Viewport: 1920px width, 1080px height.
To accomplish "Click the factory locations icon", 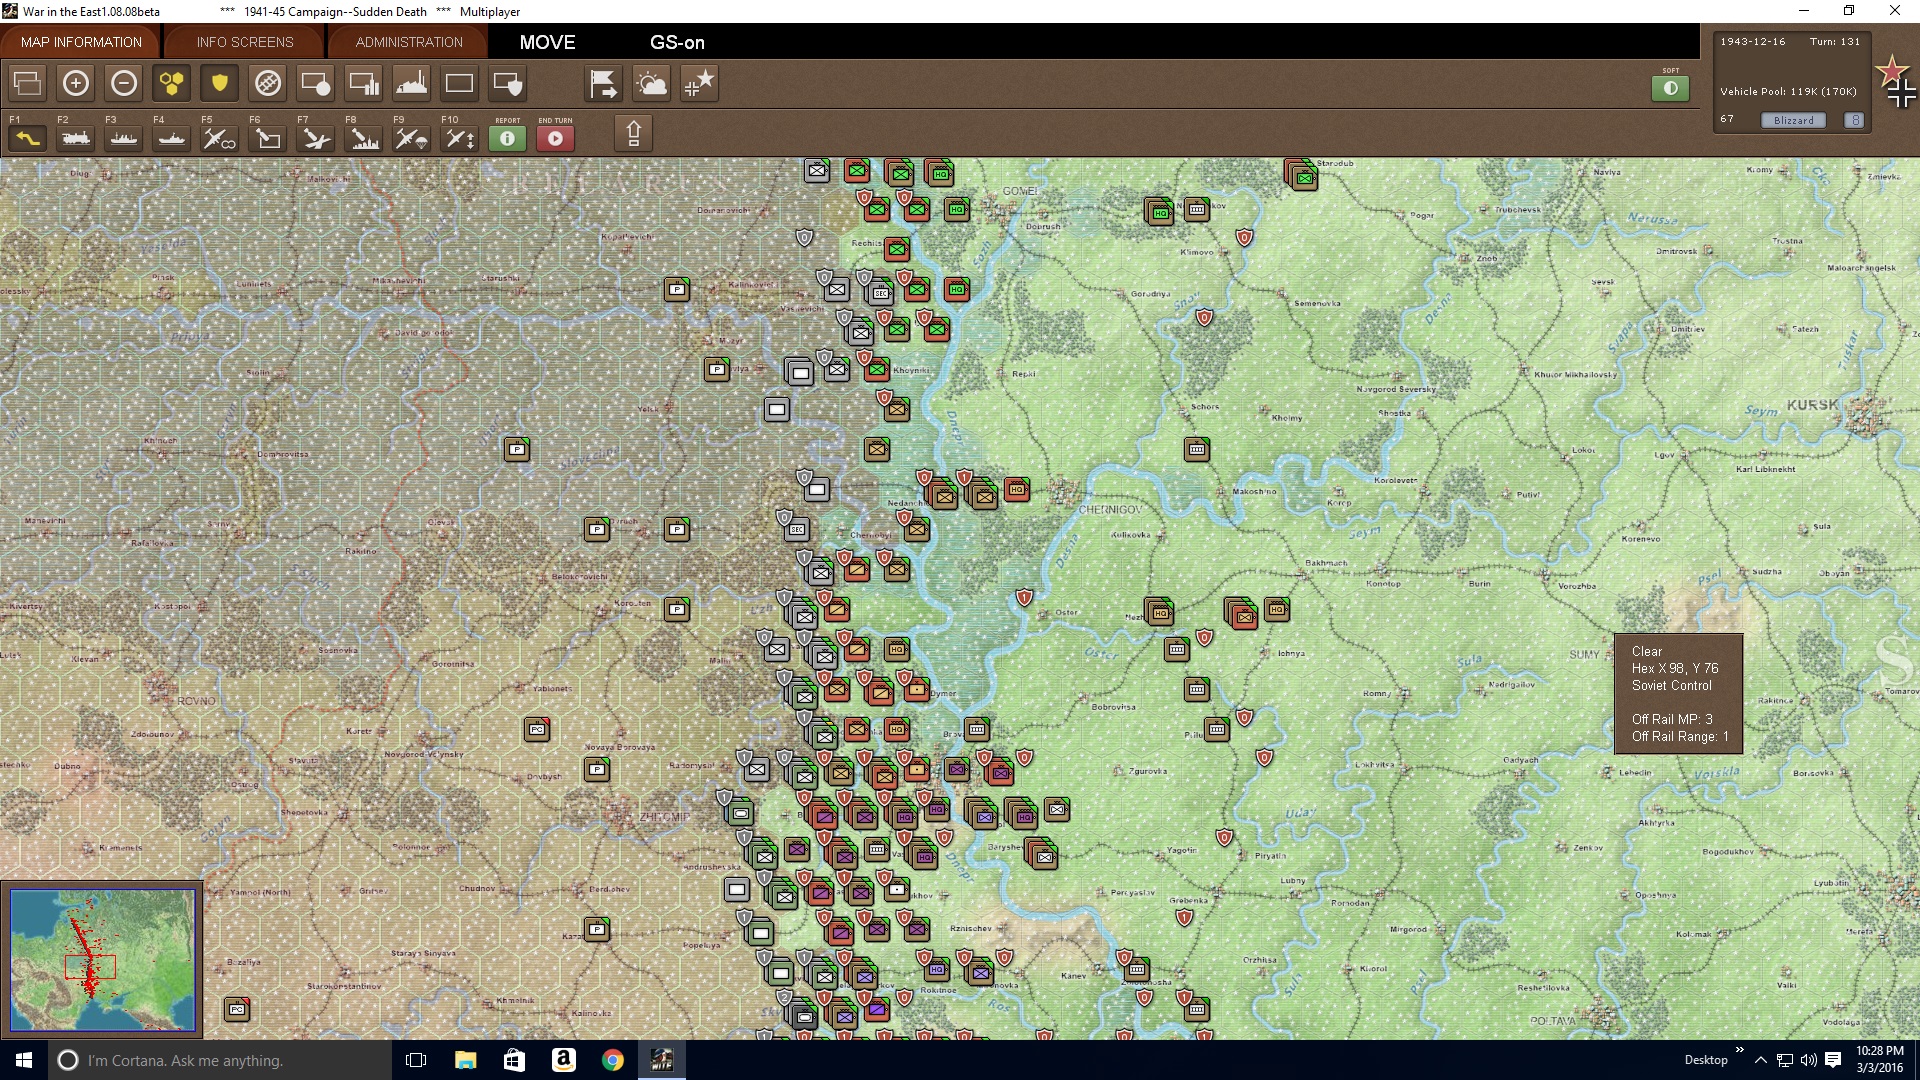I will click(x=412, y=83).
